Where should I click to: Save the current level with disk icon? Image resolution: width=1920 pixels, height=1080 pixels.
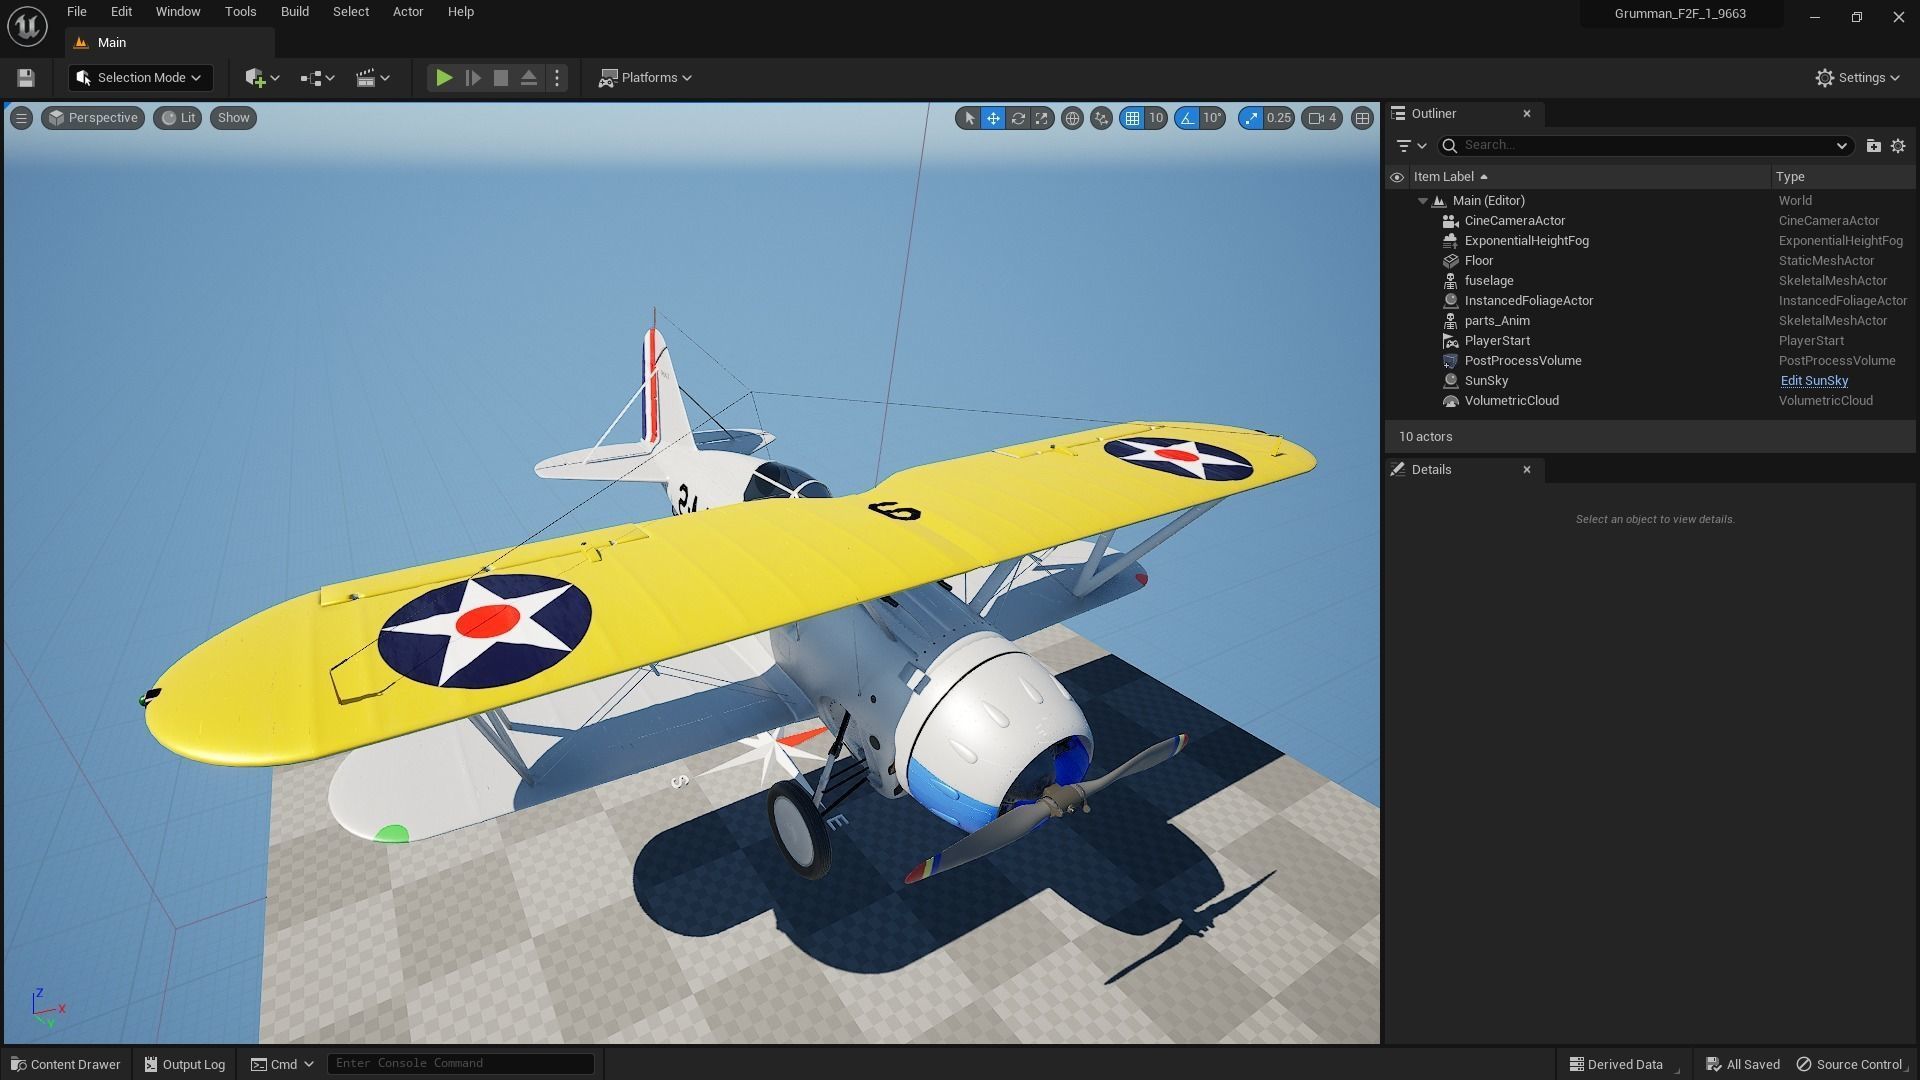coord(26,78)
